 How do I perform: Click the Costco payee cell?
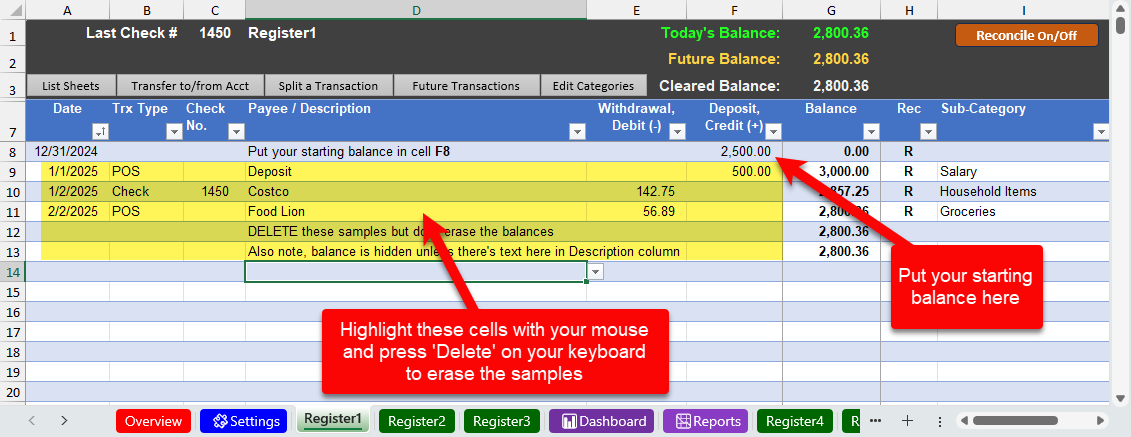tap(415, 192)
